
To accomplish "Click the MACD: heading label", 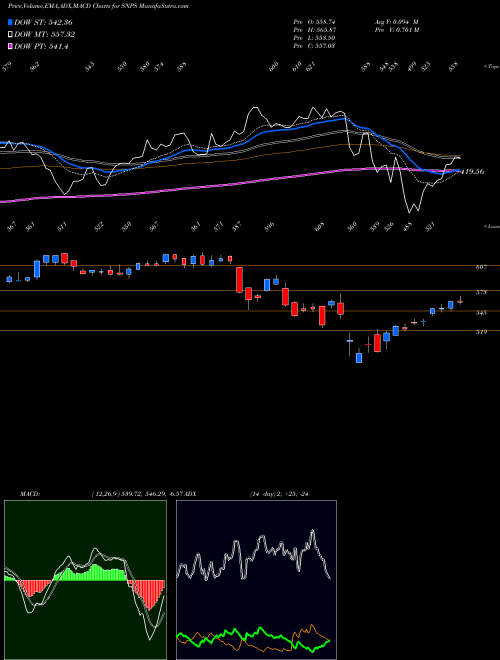I will click(x=29, y=494).
